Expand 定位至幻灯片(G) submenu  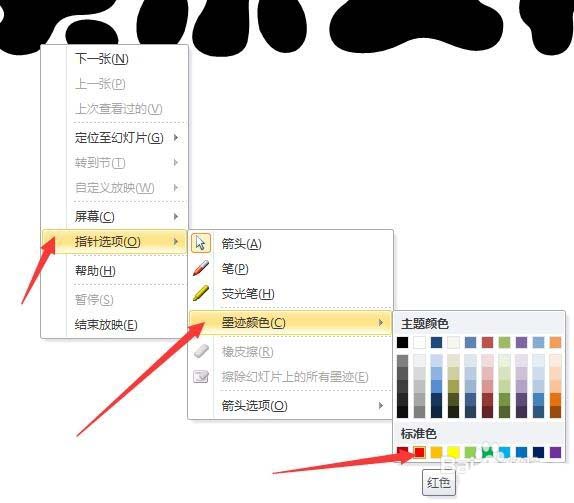point(115,138)
